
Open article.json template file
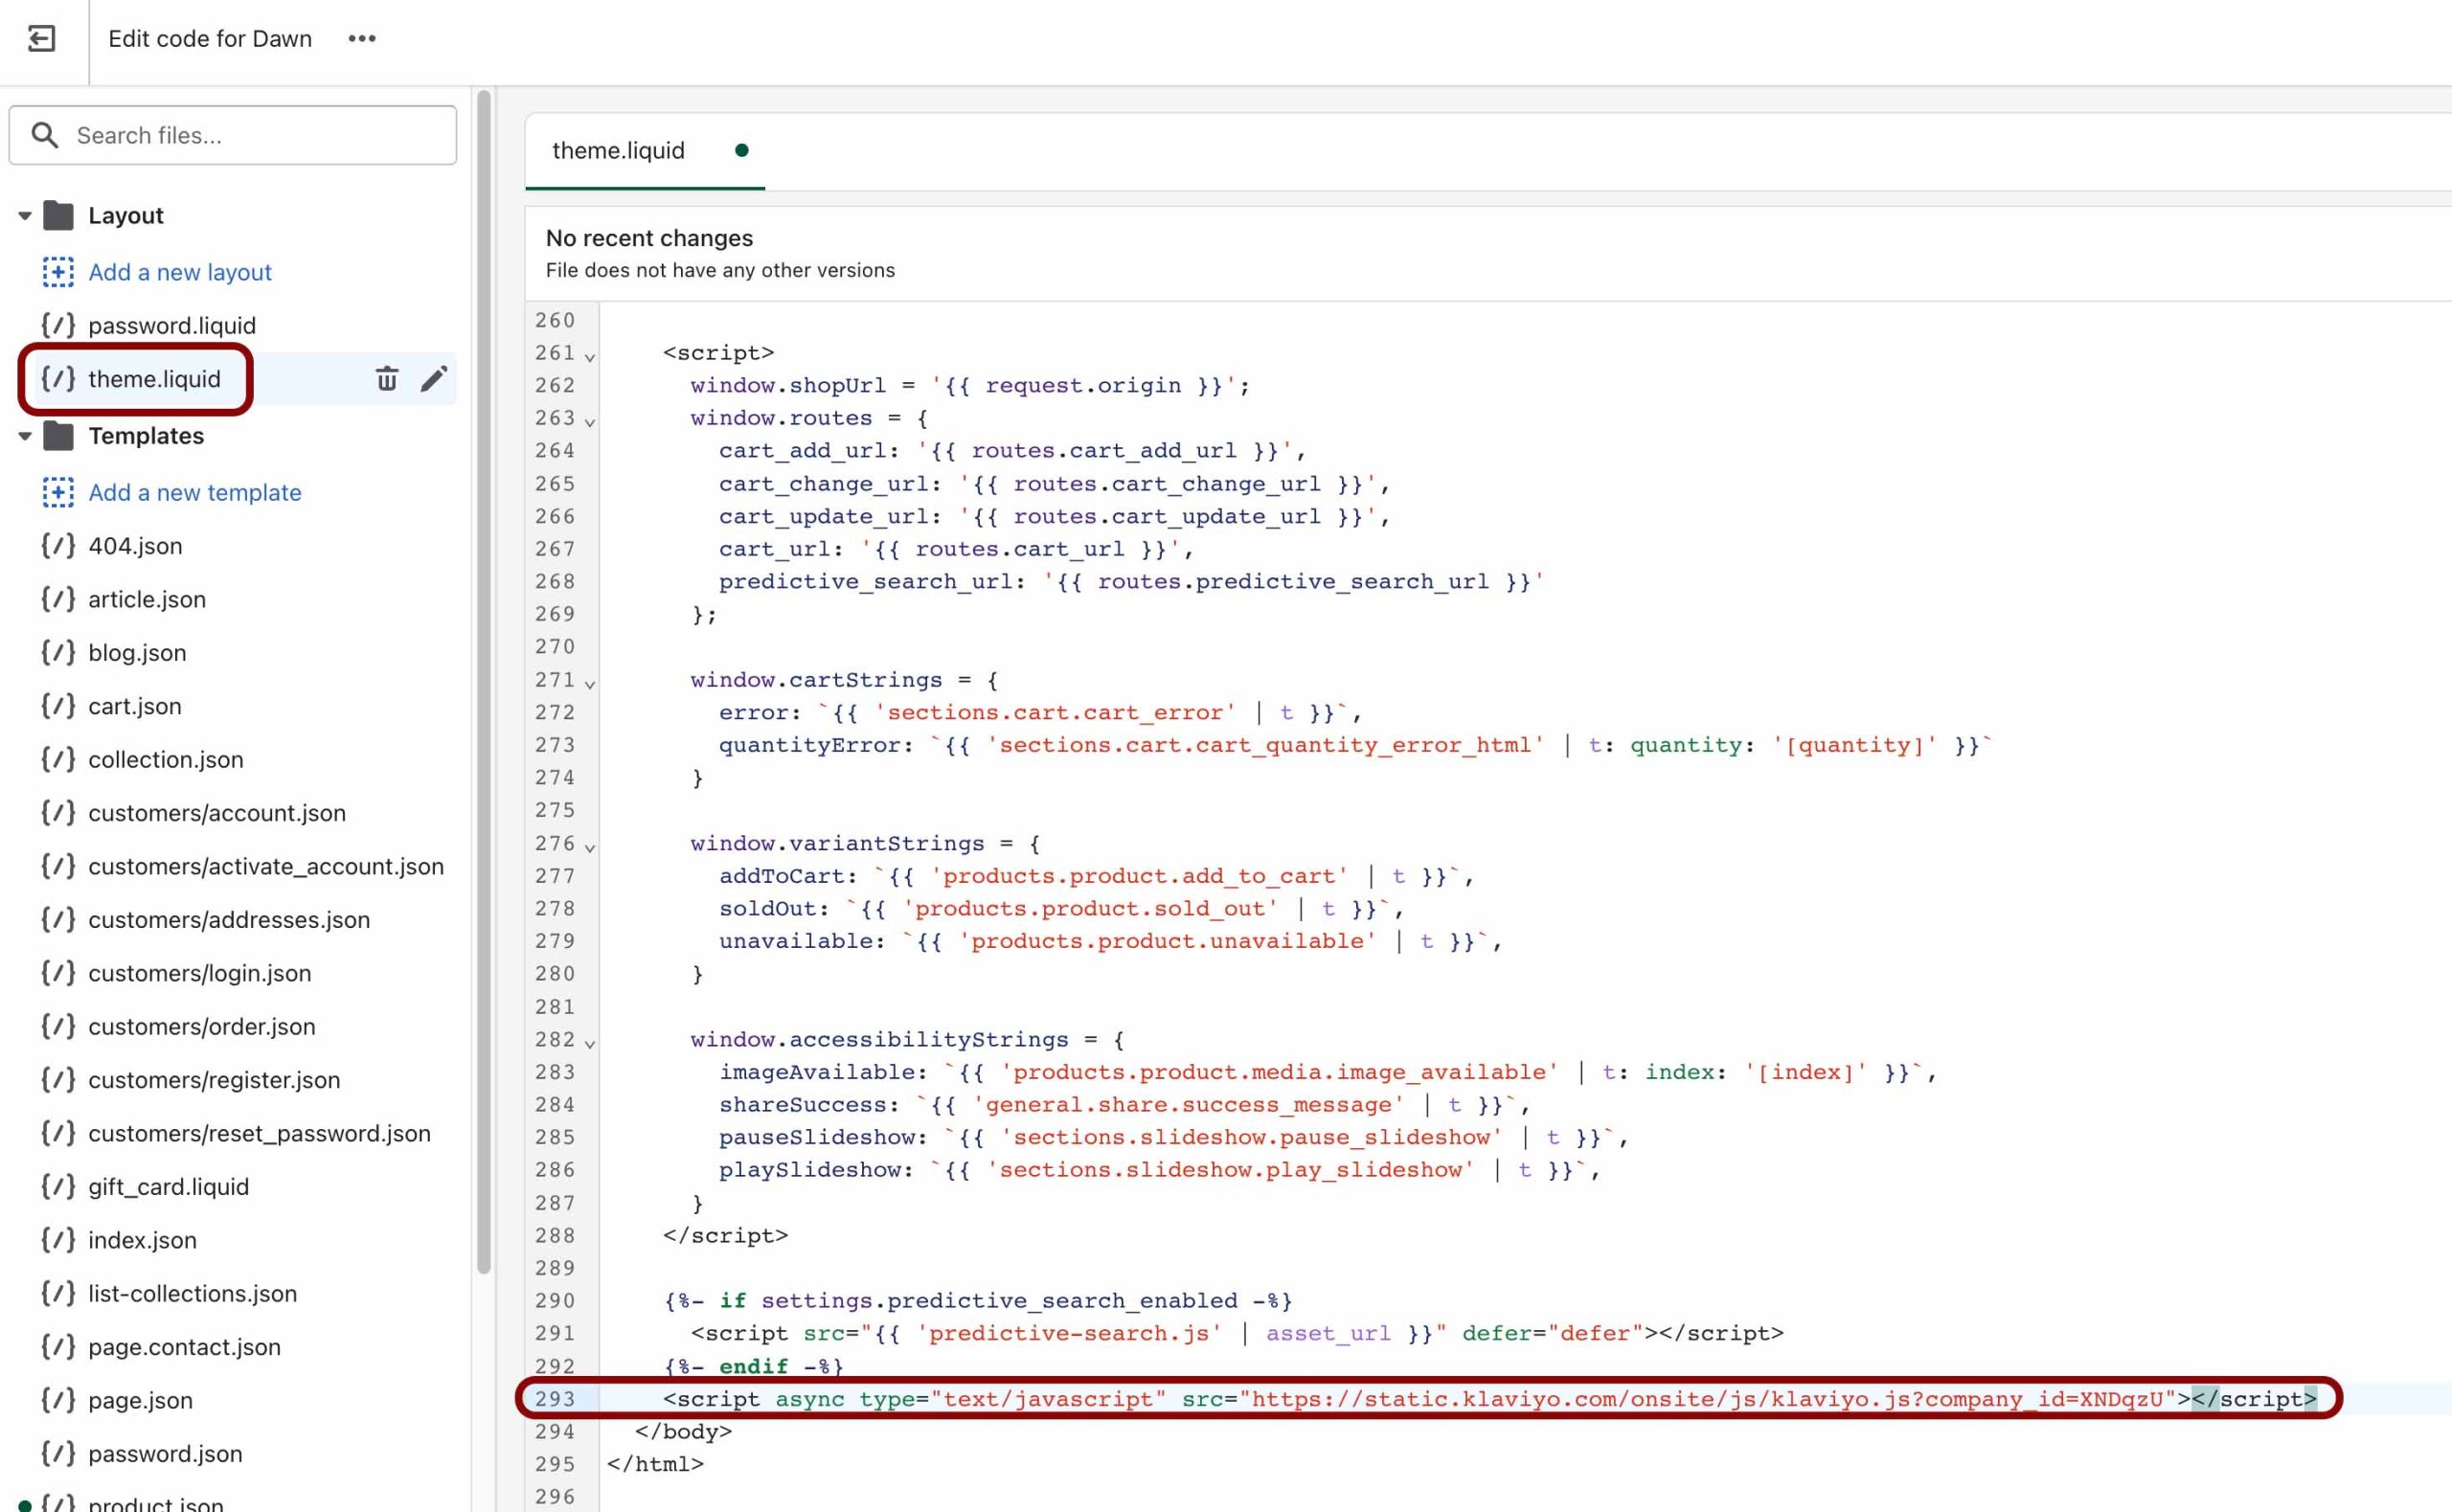click(147, 599)
